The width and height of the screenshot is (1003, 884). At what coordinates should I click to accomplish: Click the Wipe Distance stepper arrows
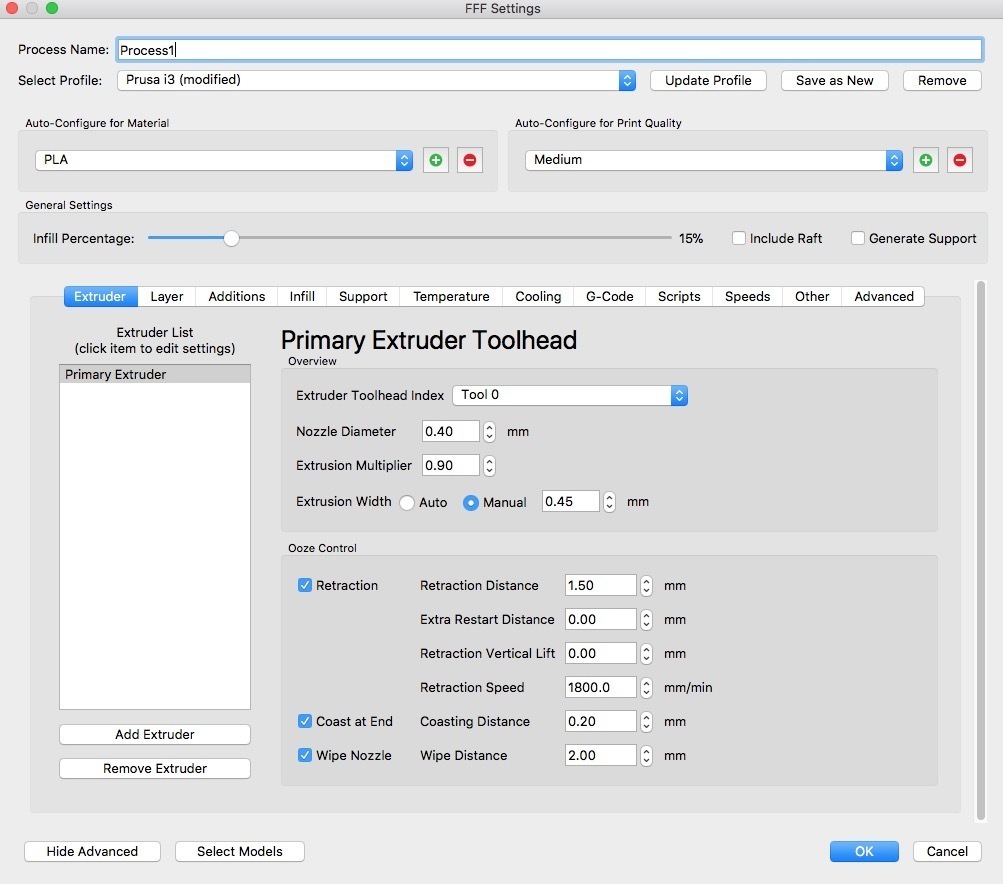pos(646,756)
